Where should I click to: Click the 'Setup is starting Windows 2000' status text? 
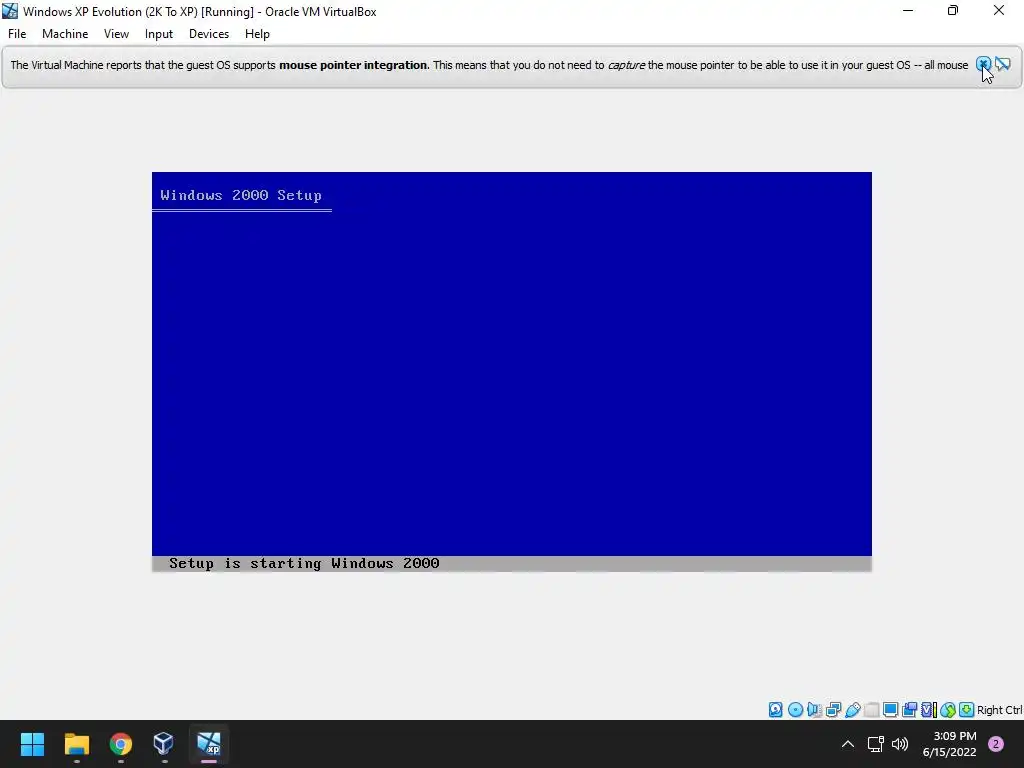click(x=304, y=564)
